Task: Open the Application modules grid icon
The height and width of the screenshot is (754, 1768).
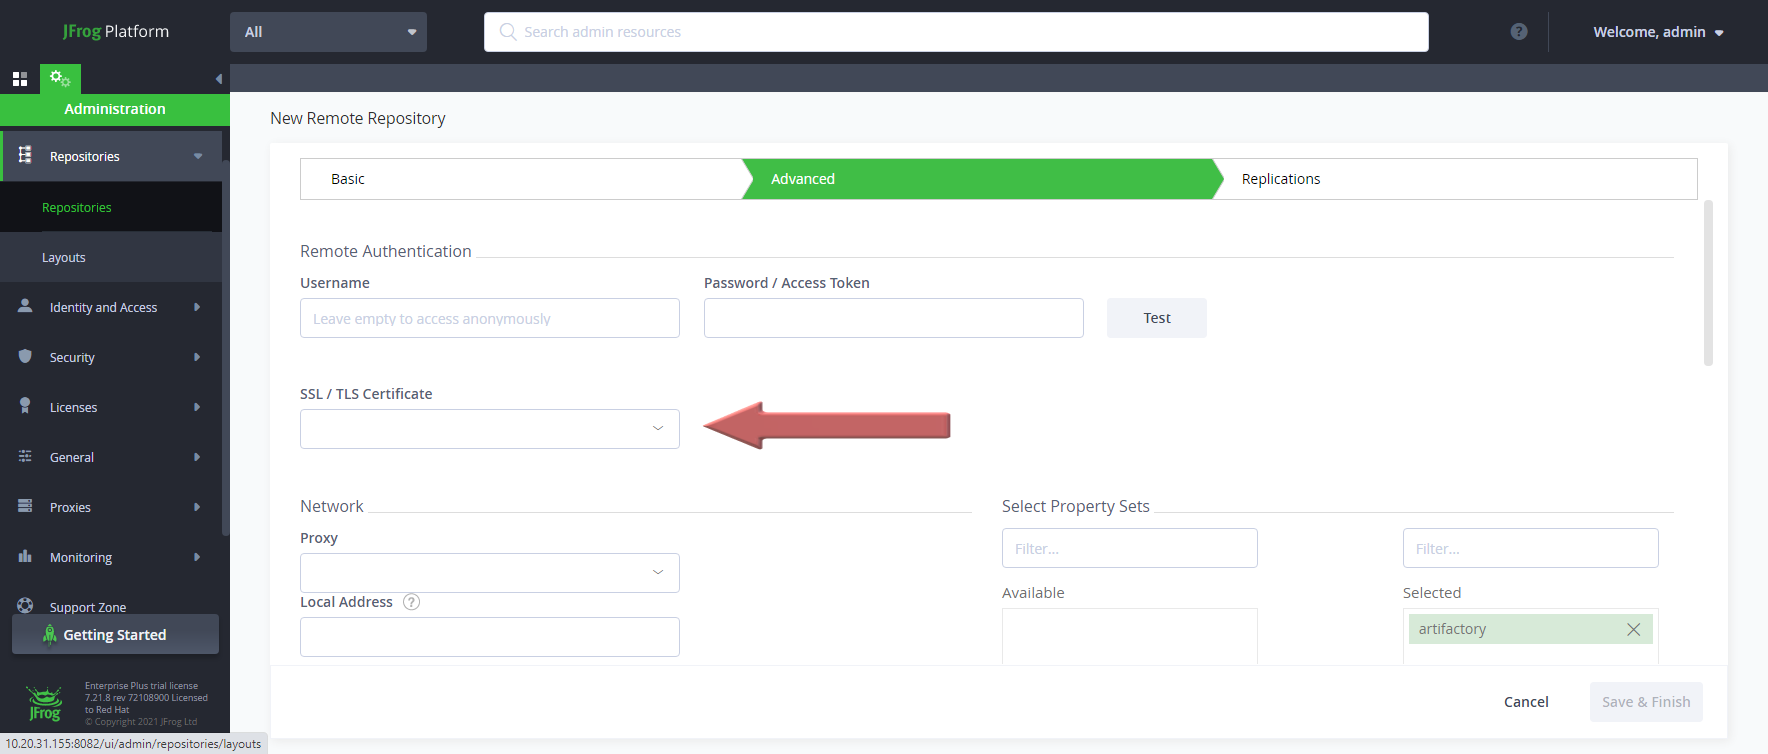Action: coord(20,79)
